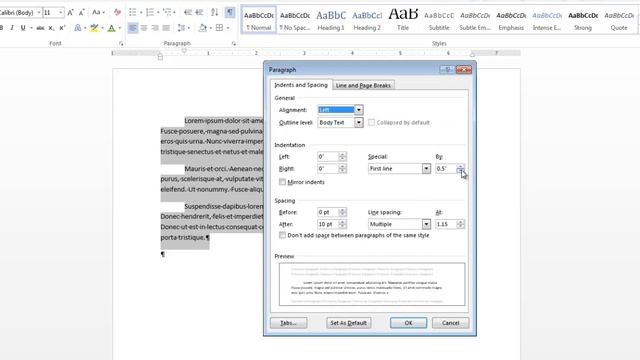Enable Mirror indents checkbox
The image size is (640, 360).
(282, 182)
